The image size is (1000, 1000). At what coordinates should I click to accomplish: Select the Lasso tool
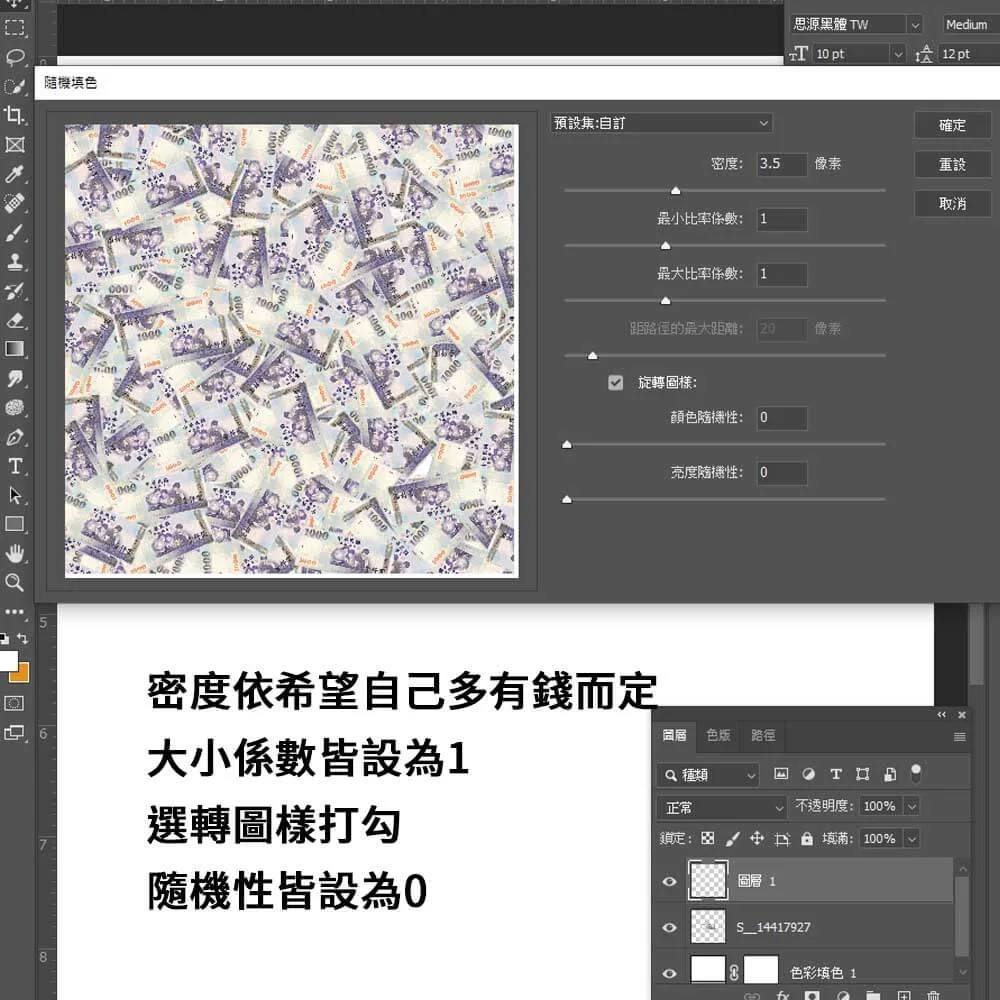[x=15, y=57]
